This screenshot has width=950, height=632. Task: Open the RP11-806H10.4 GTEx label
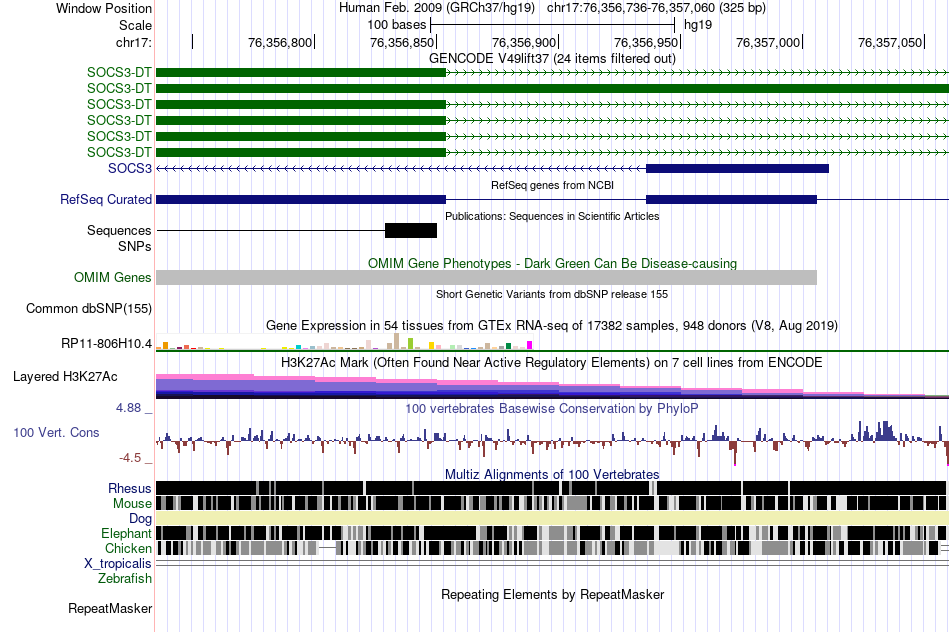pos(107,344)
